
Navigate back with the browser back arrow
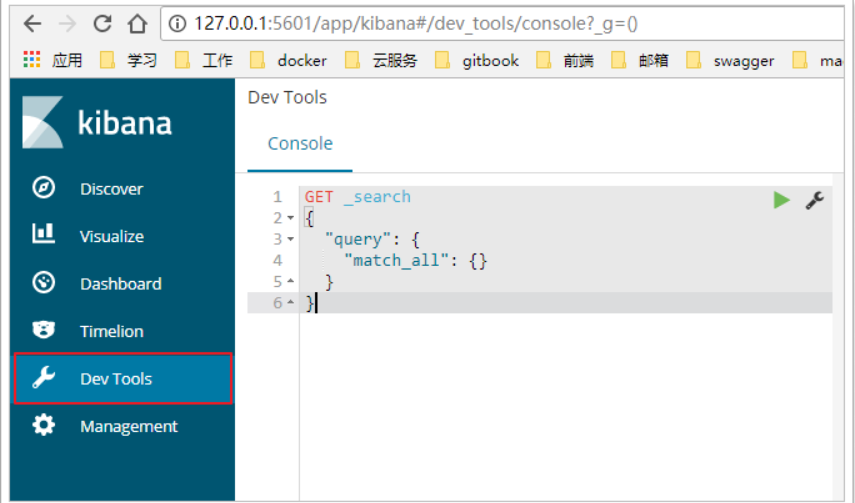tap(32, 22)
